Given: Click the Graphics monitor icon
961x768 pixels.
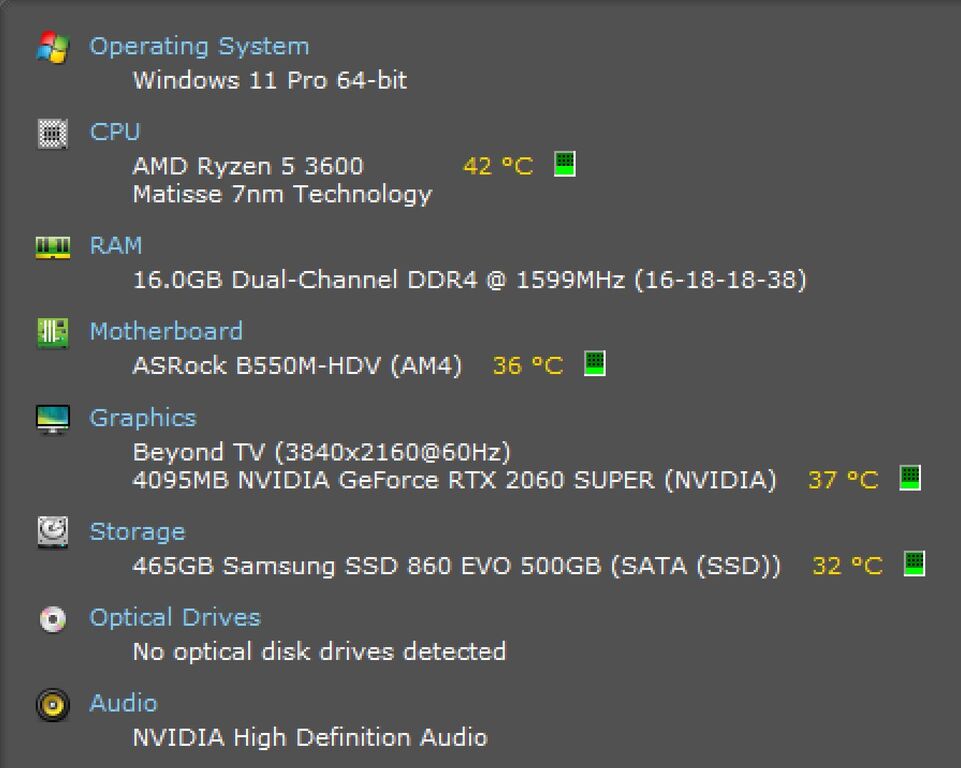Looking at the screenshot, I should (53, 419).
